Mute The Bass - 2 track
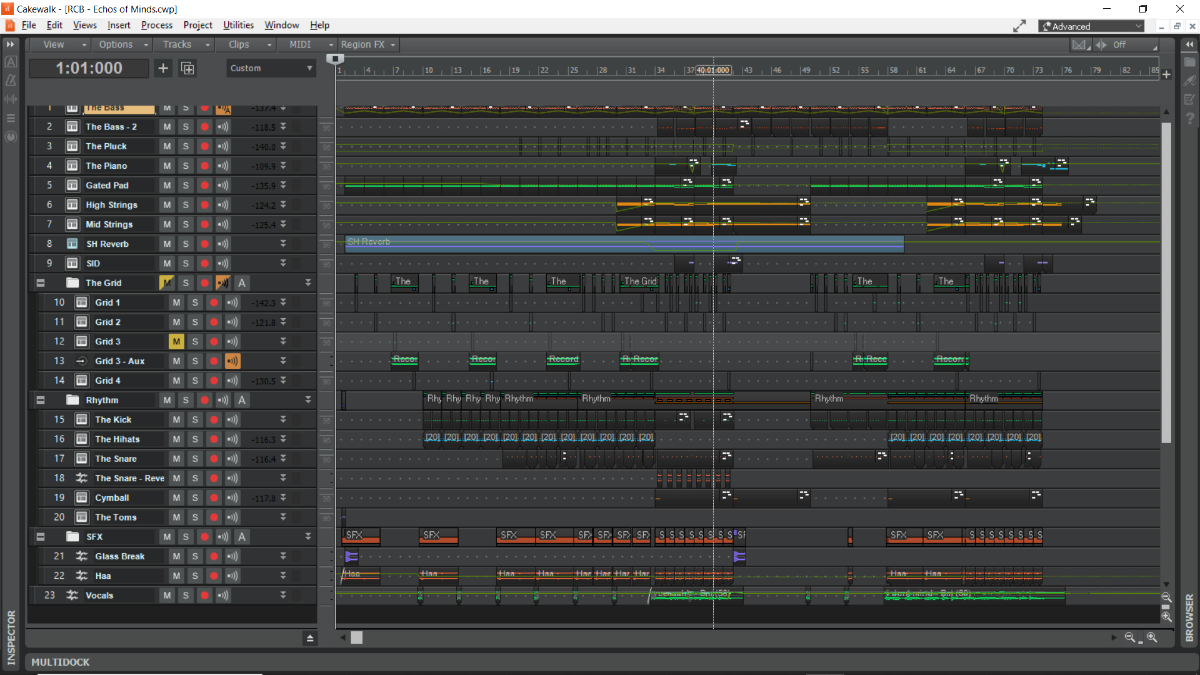Image resolution: width=1200 pixels, height=675 pixels. [167, 127]
